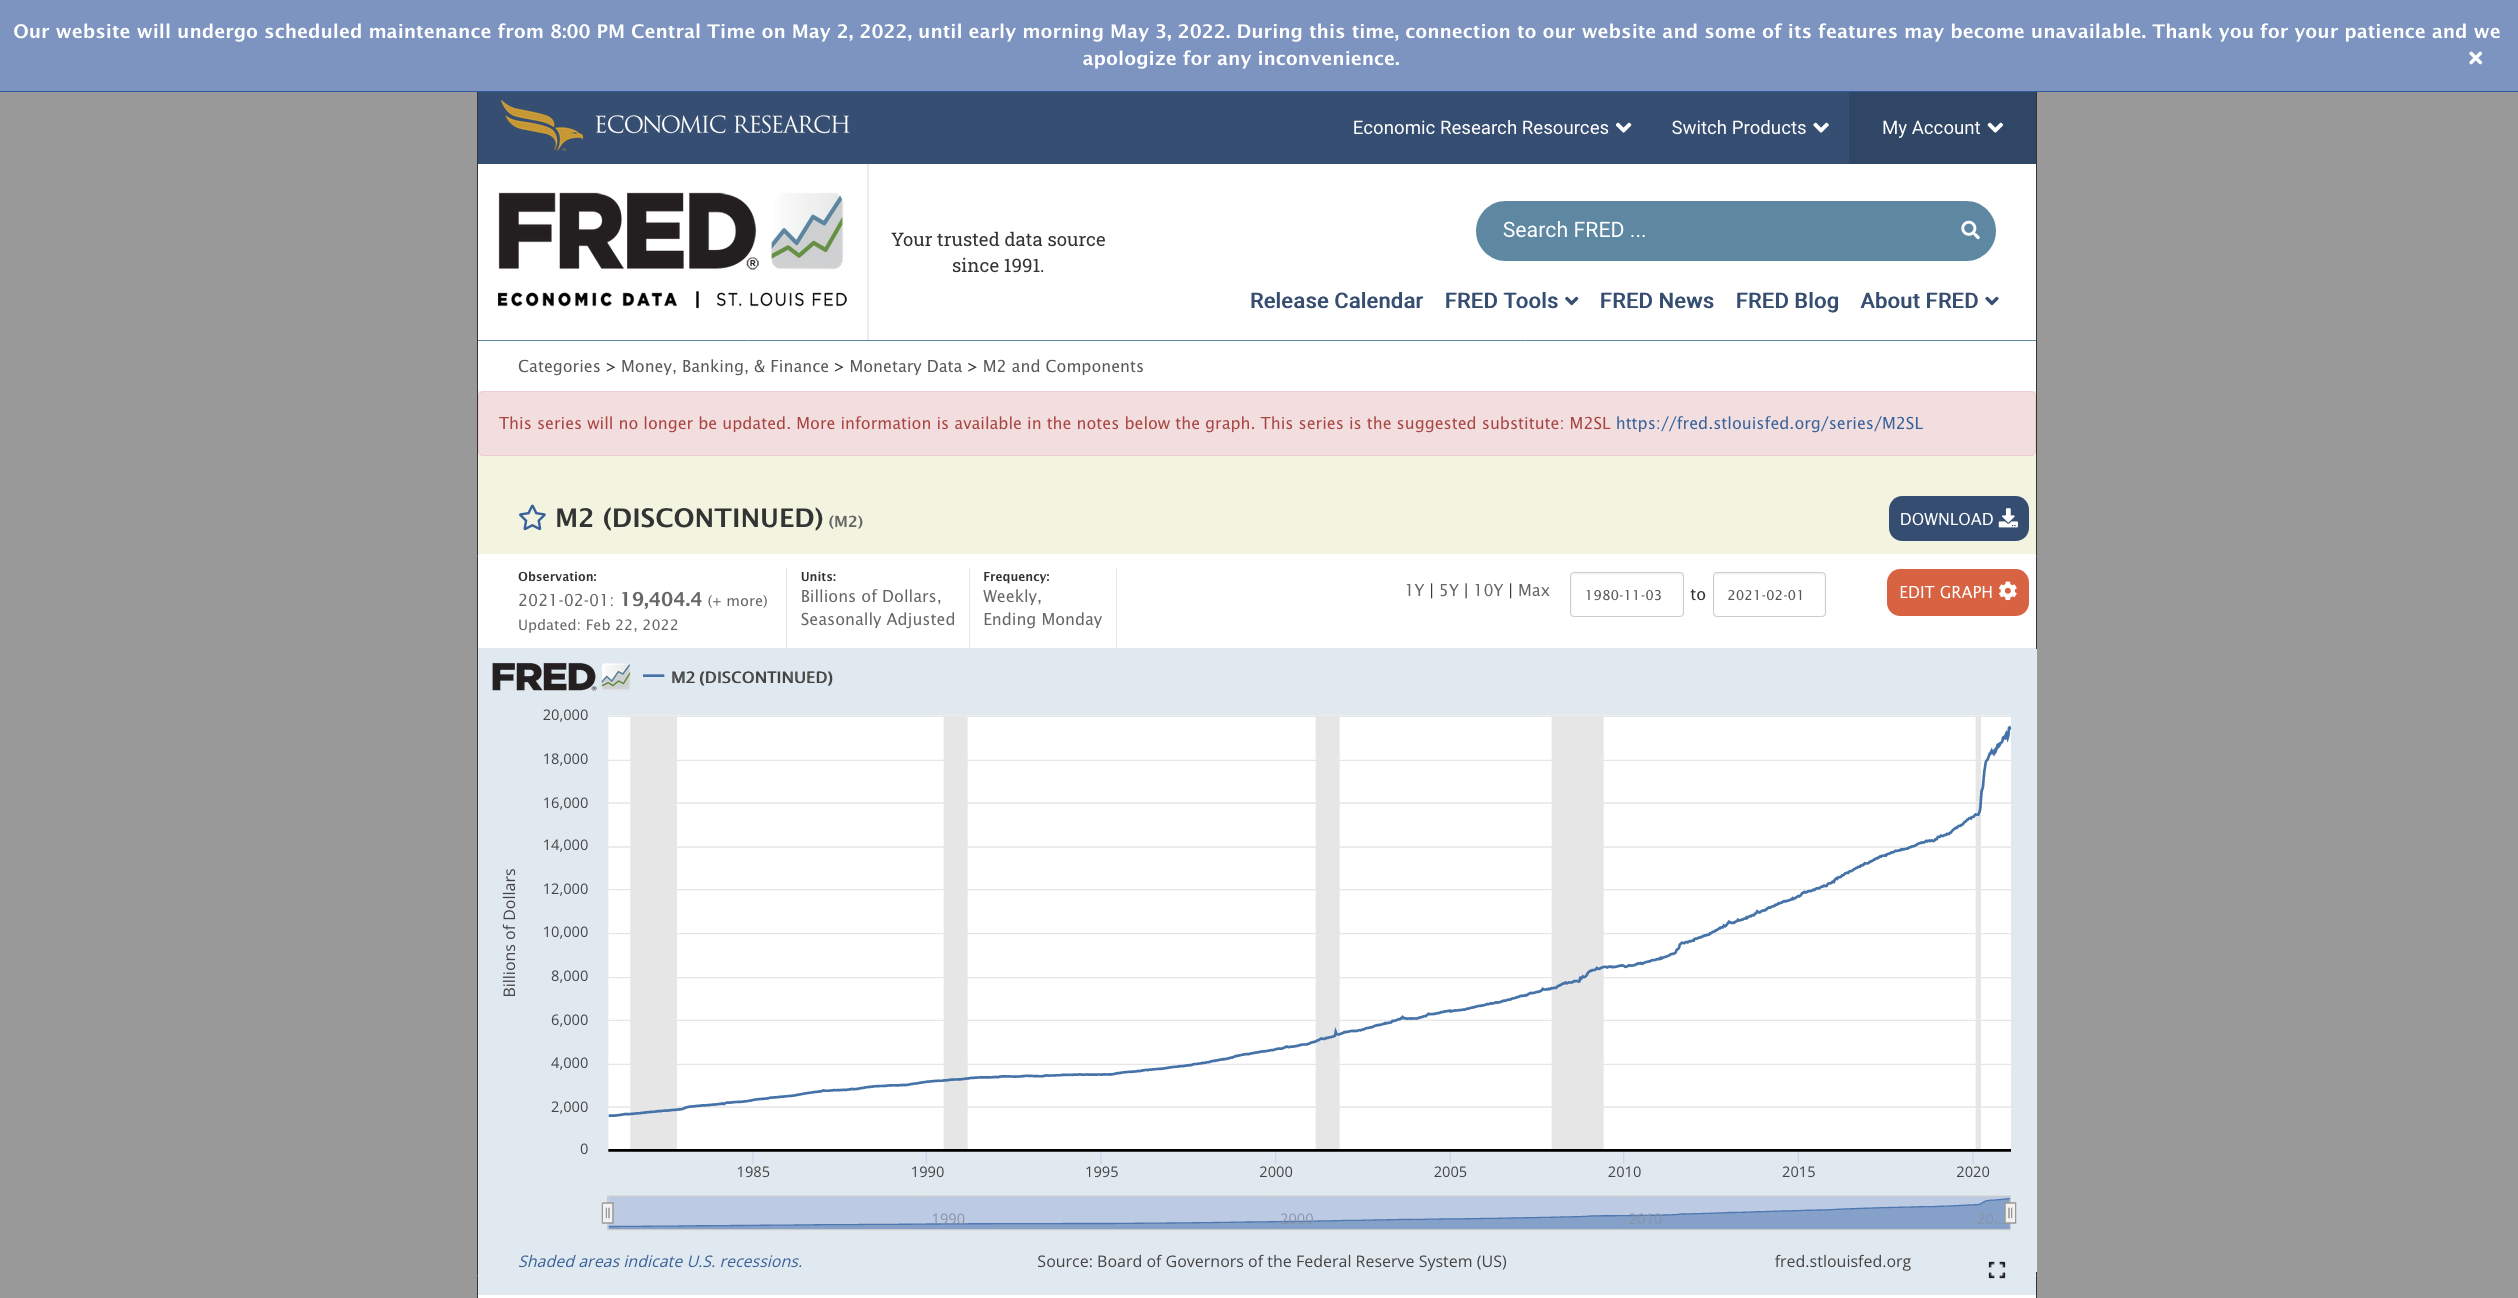This screenshot has width=2518, height=1298.
Task: Open the Switch Products dropdown
Action: click(x=1748, y=128)
